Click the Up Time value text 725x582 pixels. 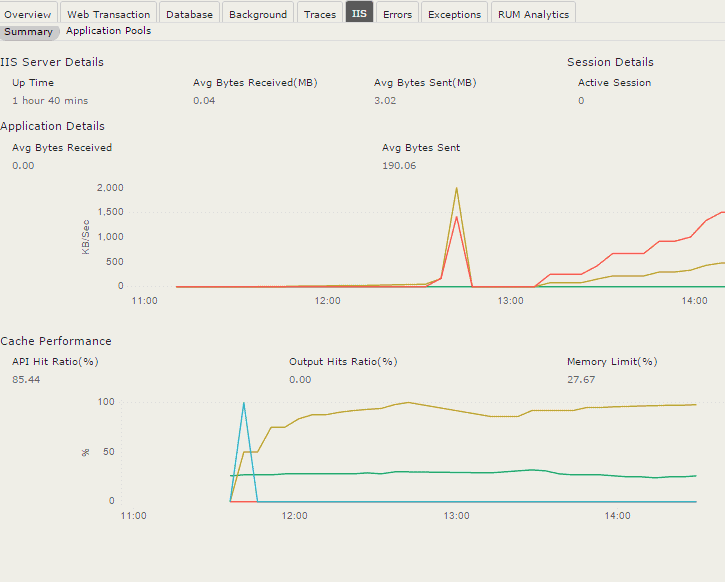click(x=50, y=101)
